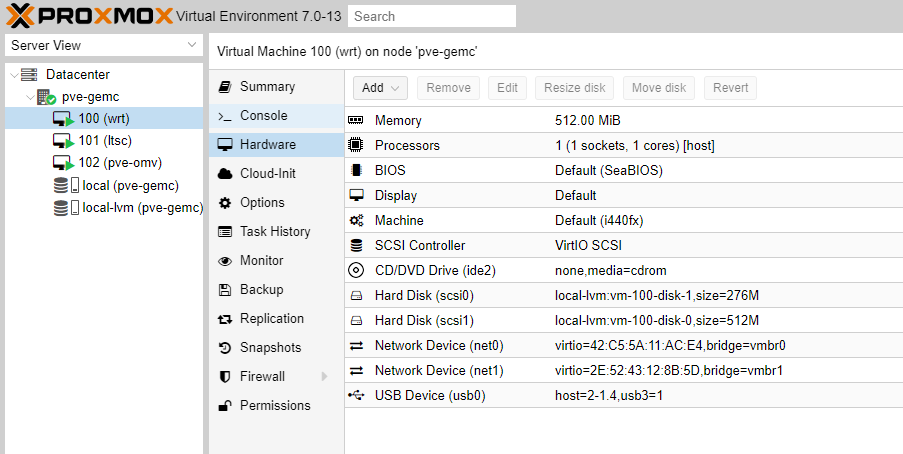
Task: Select local-lvm (pve-gemc) storage in tree
Action: [104, 207]
